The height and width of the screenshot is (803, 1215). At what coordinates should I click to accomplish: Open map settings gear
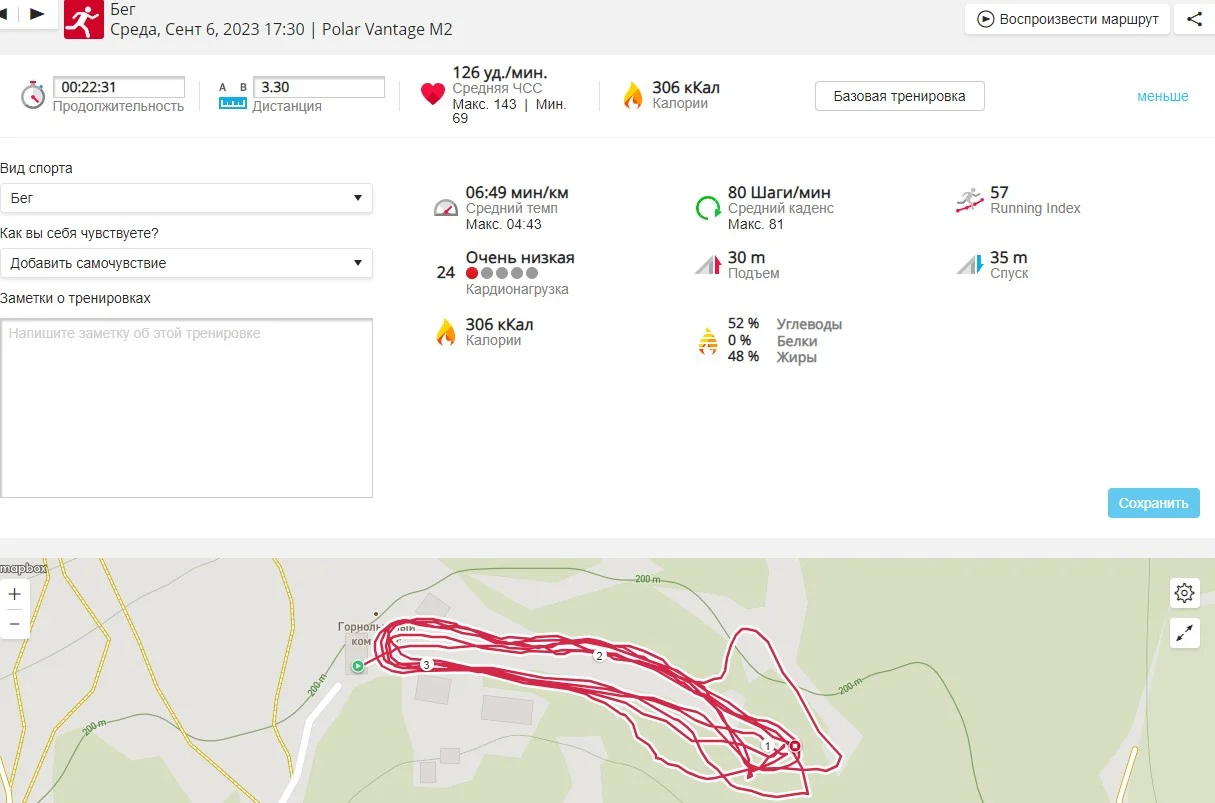[1185, 593]
